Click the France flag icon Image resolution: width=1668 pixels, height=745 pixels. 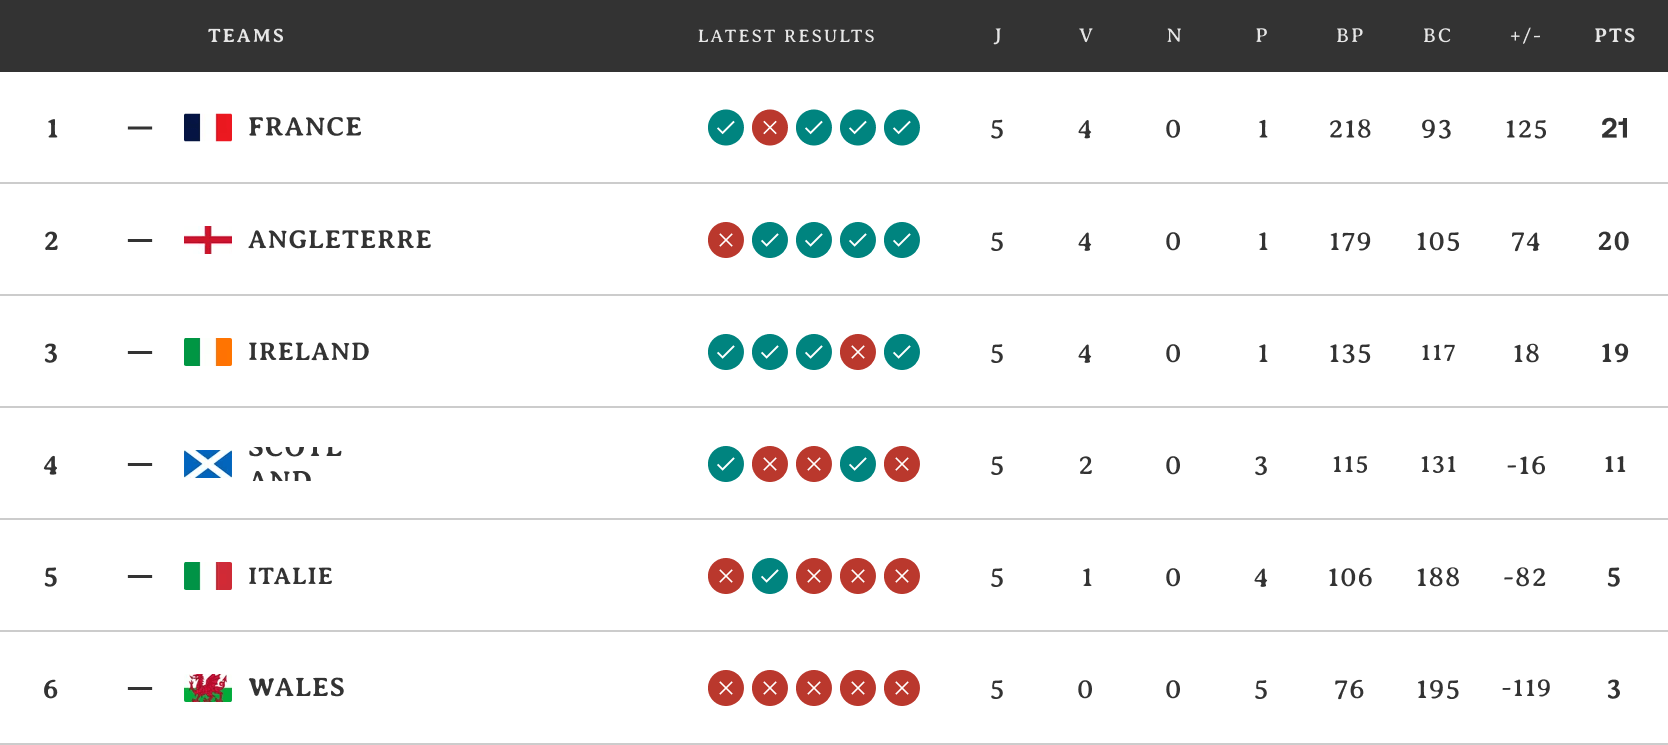point(208,128)
